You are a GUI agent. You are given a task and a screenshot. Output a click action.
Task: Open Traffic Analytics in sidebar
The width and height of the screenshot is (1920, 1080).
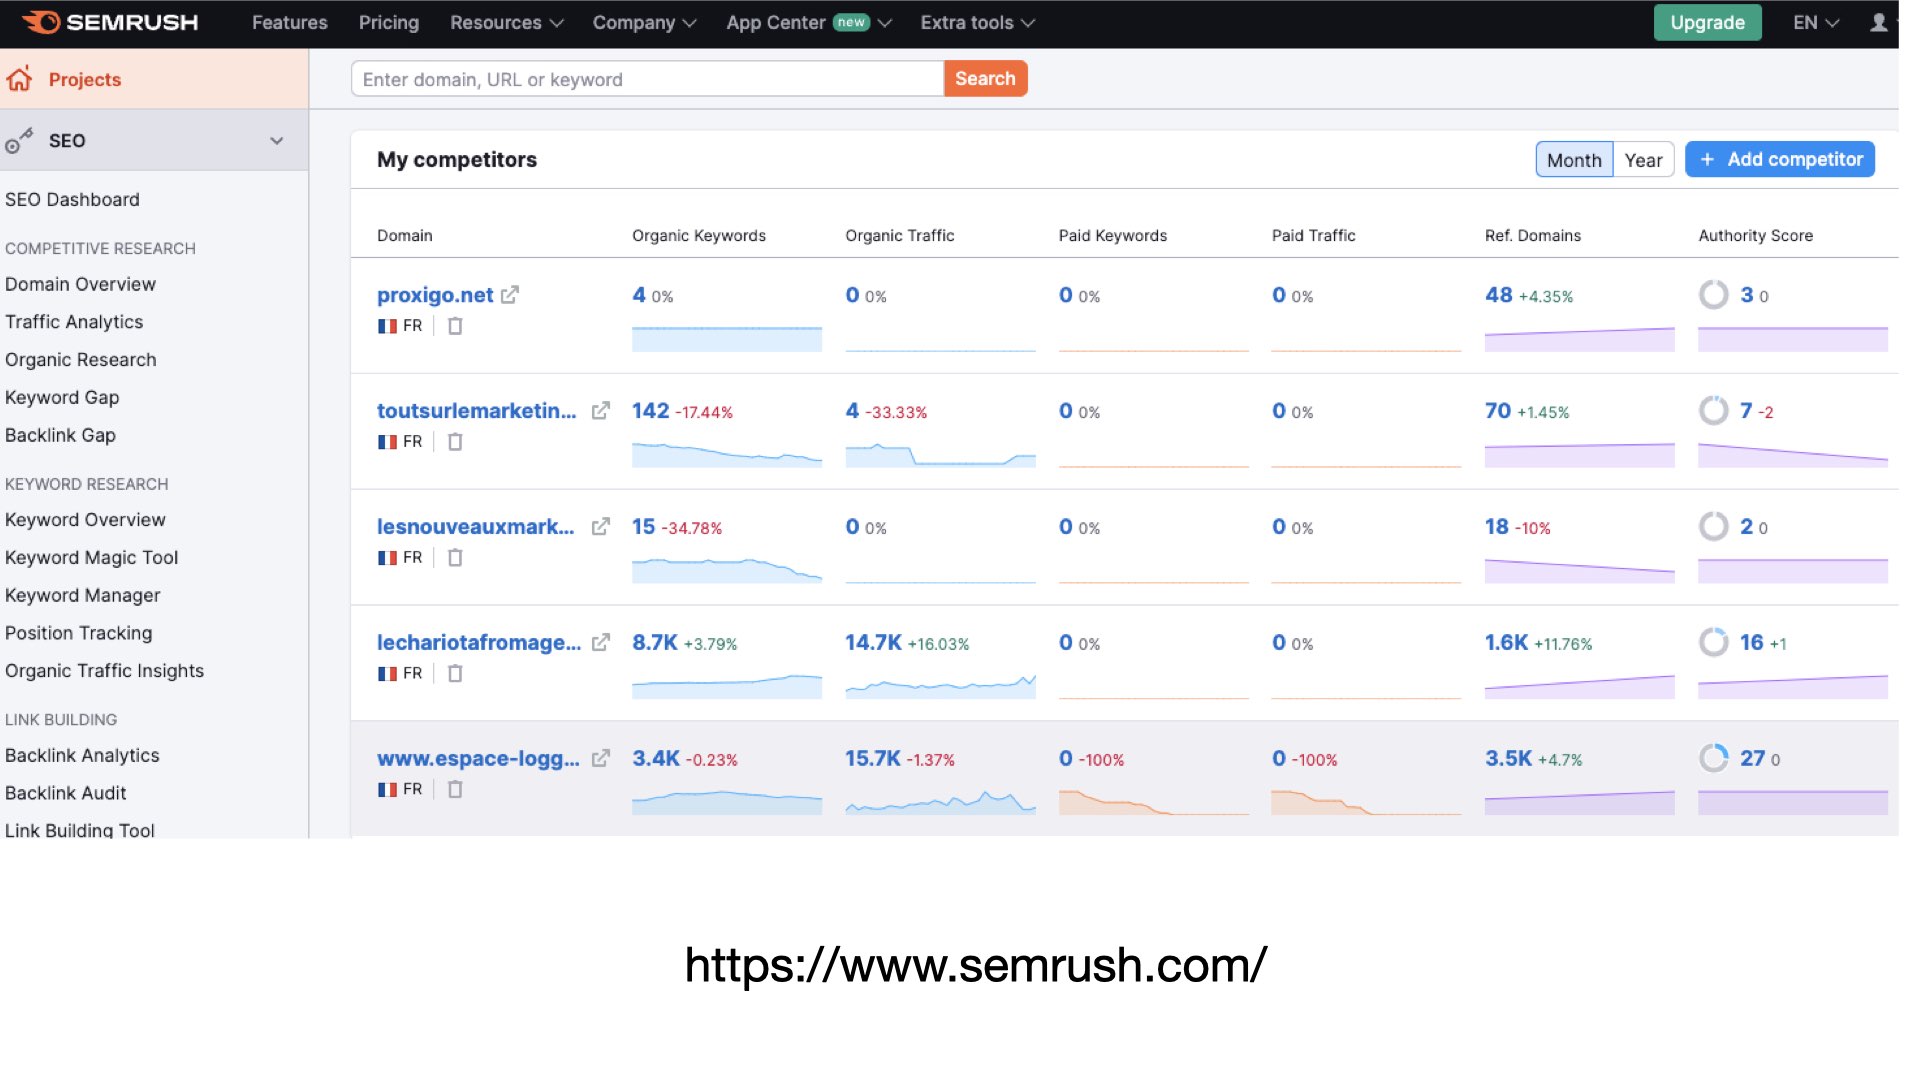pos(74,322)
